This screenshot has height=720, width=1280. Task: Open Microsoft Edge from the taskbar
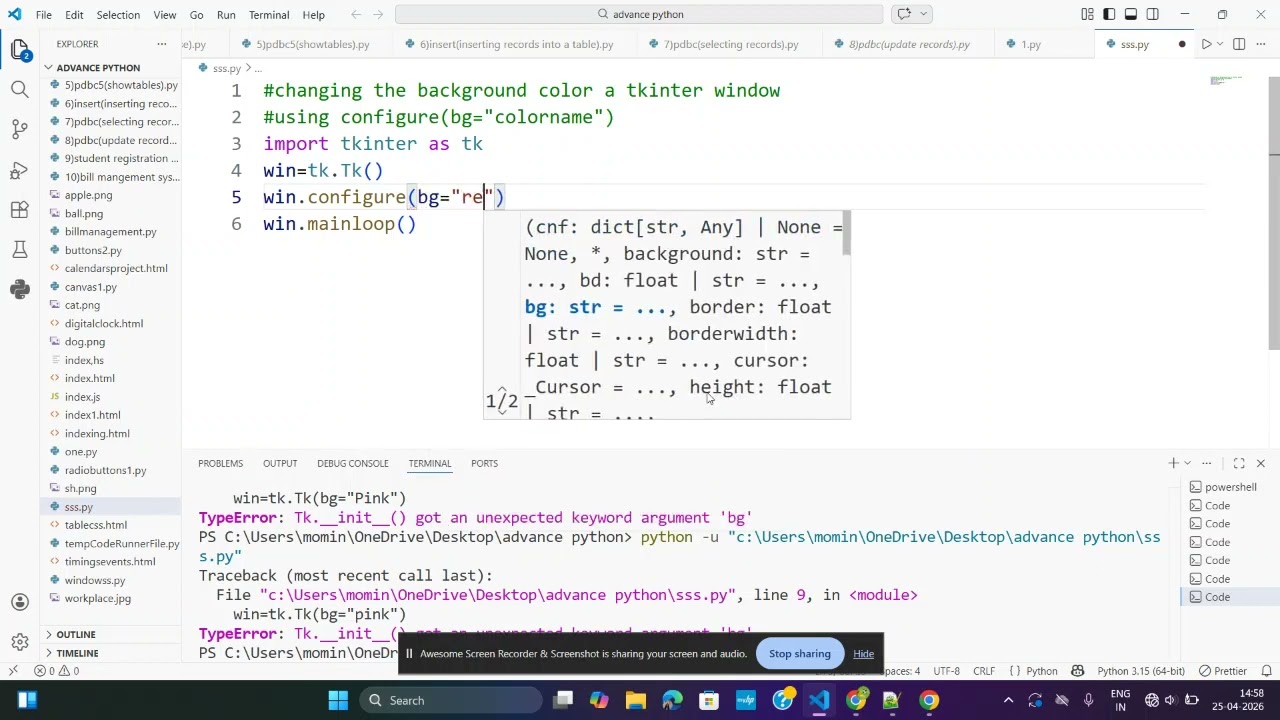[x=672, y=700]
